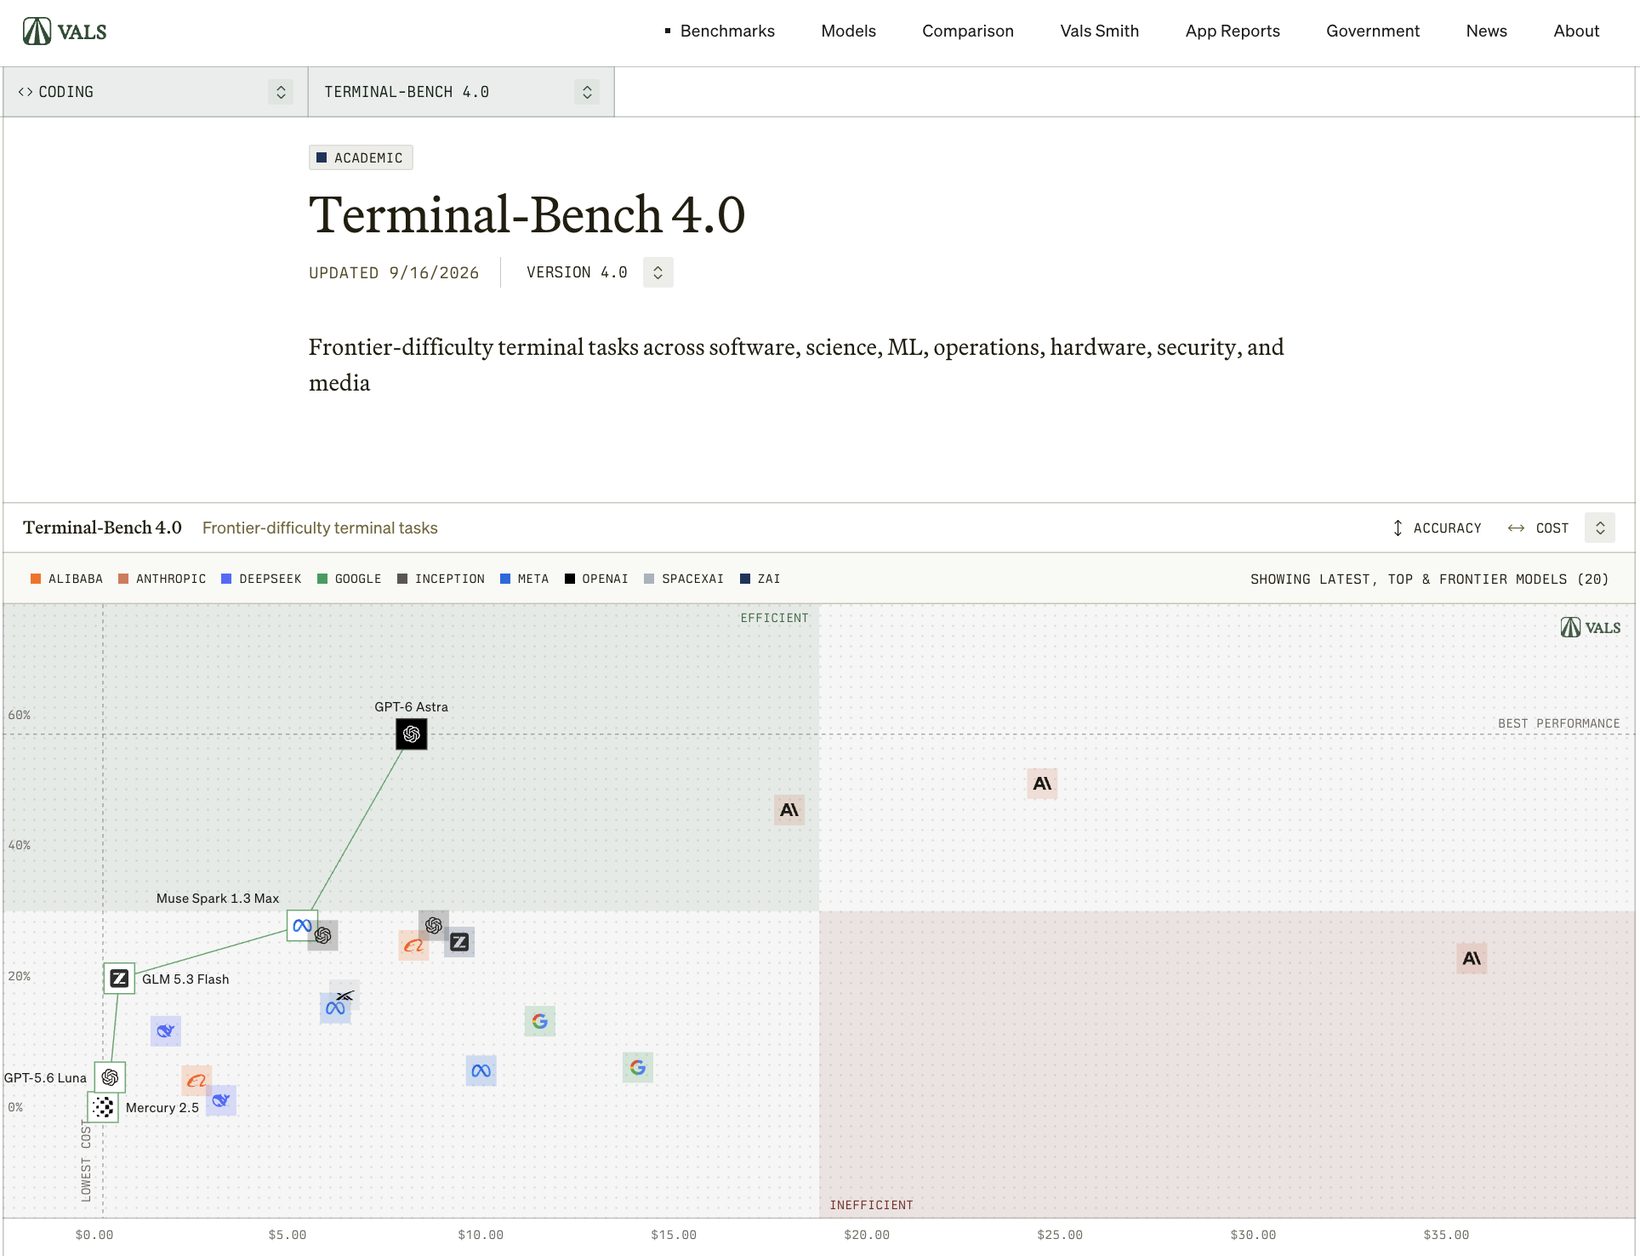
Task: Toggle Anthropic in the chart legend
Action: (162, 579)
